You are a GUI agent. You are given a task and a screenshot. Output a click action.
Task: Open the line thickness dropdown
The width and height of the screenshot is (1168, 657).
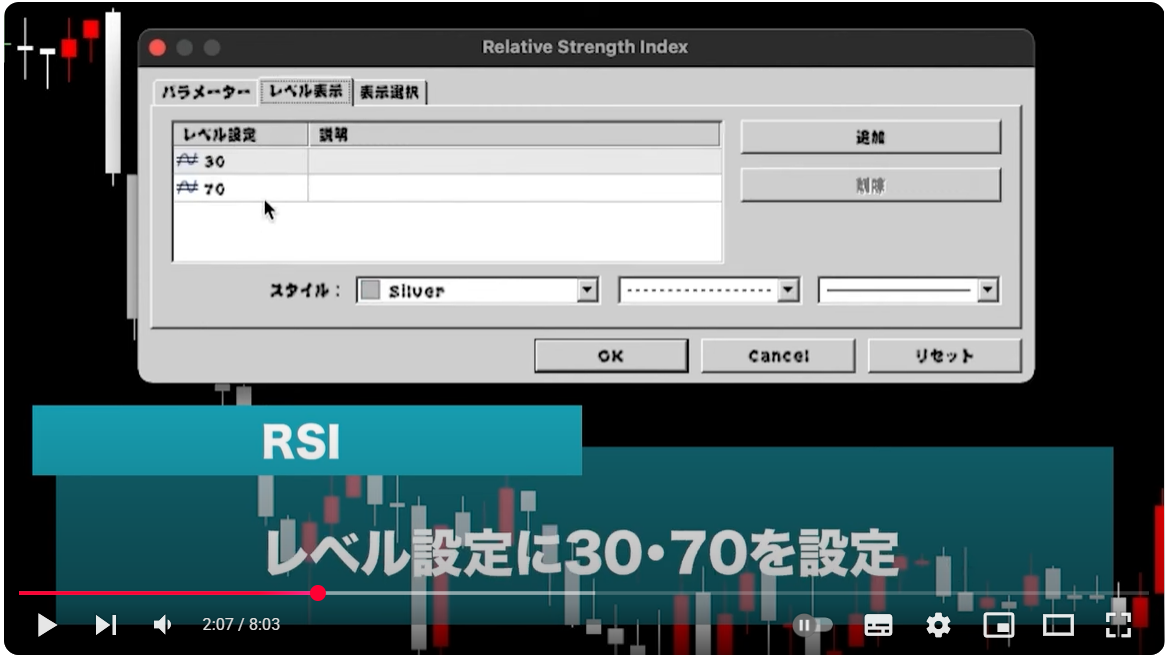pos(987,289)
